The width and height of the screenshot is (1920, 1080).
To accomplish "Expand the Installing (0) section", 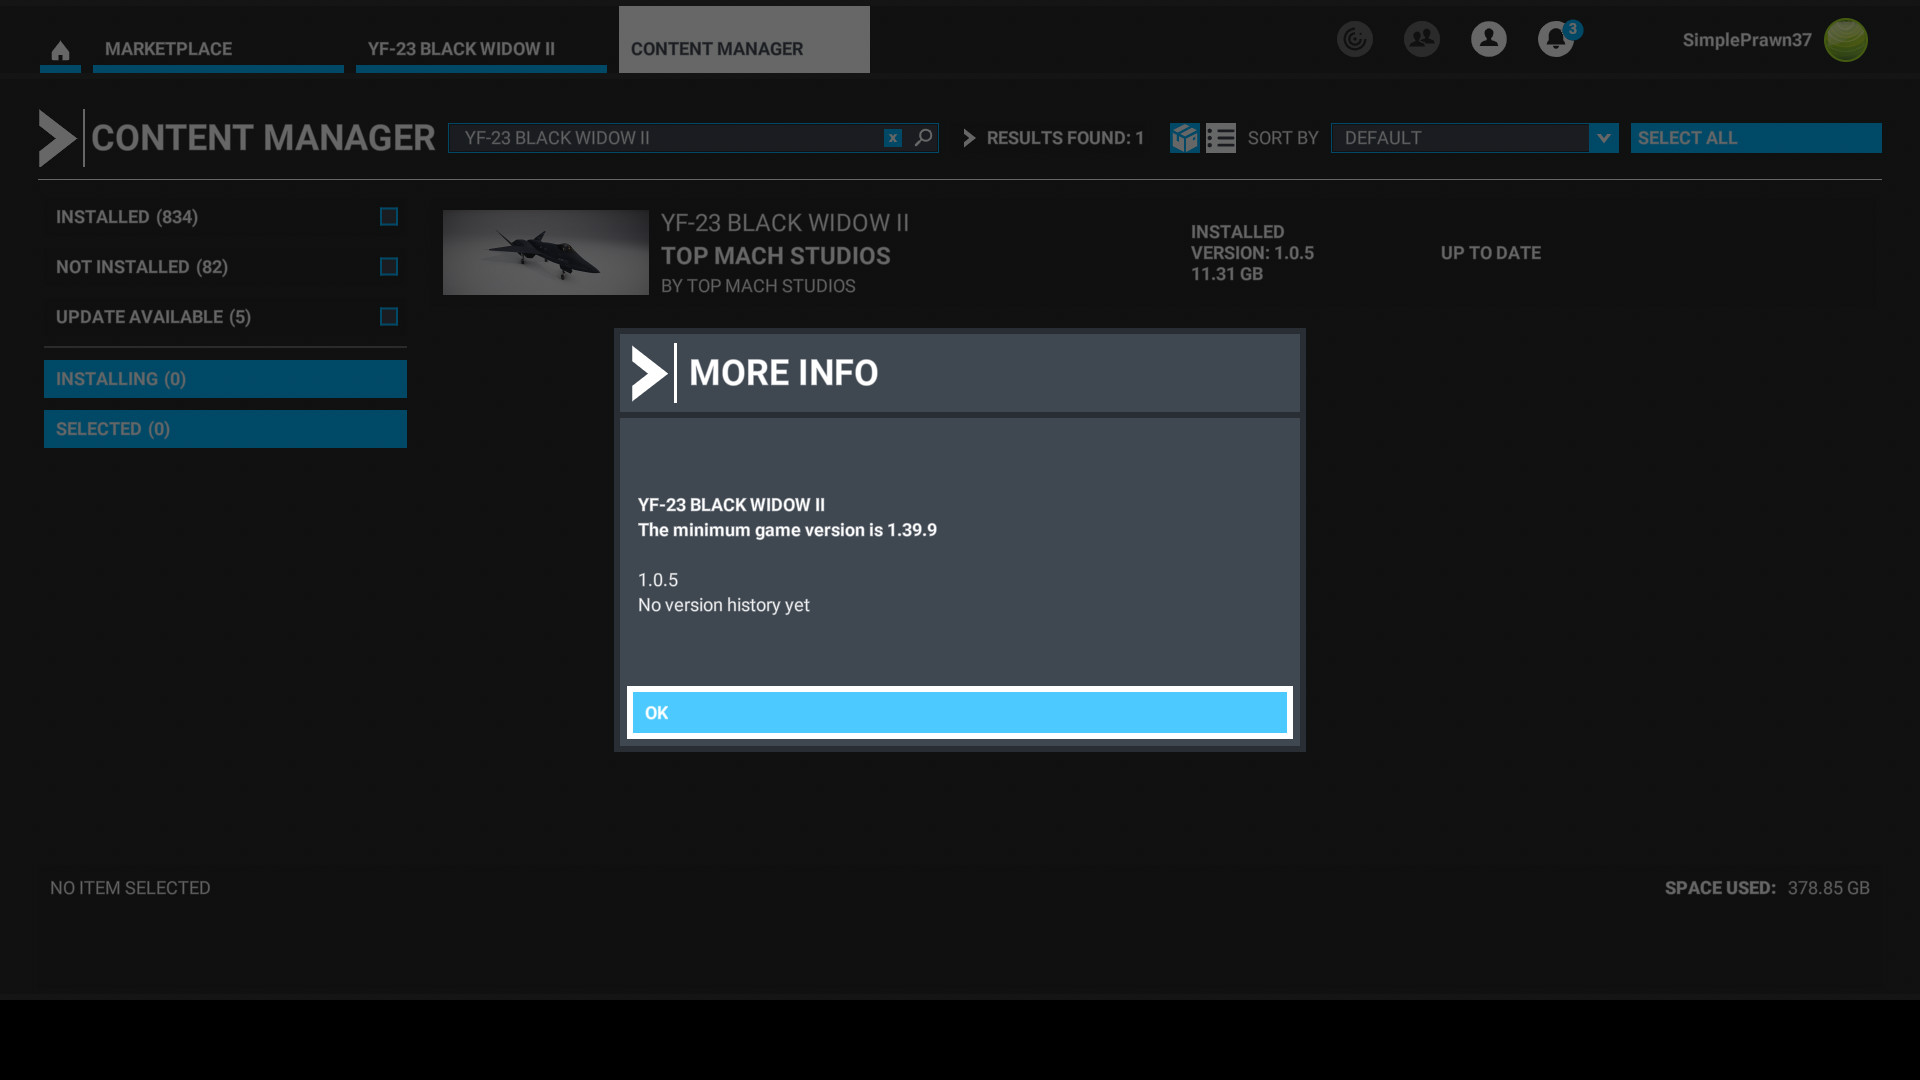I will coord(225,379).
